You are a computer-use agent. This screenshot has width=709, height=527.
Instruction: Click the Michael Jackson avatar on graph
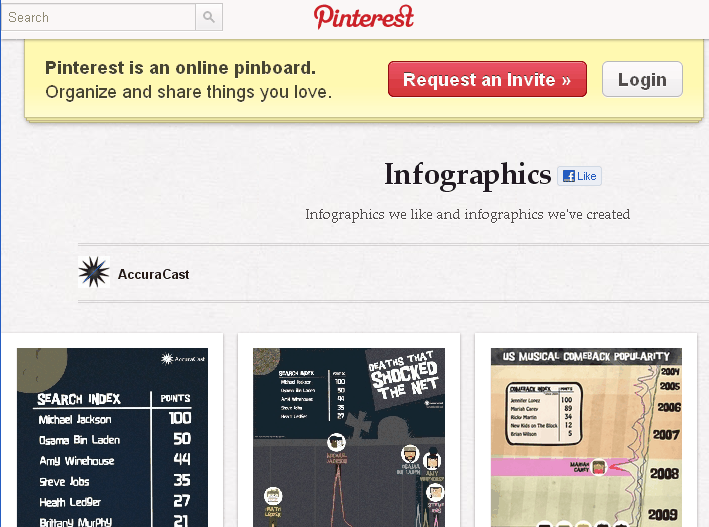(336, 442)
